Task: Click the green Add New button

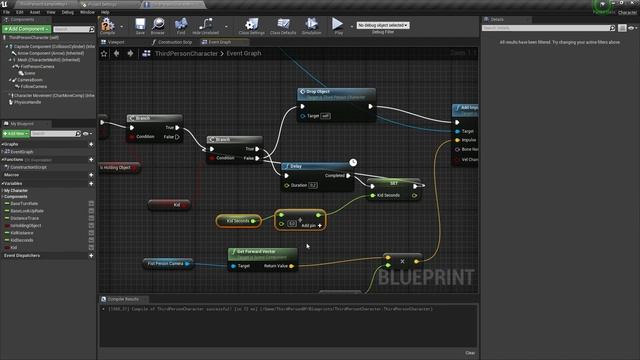Action: coord(16,133)
